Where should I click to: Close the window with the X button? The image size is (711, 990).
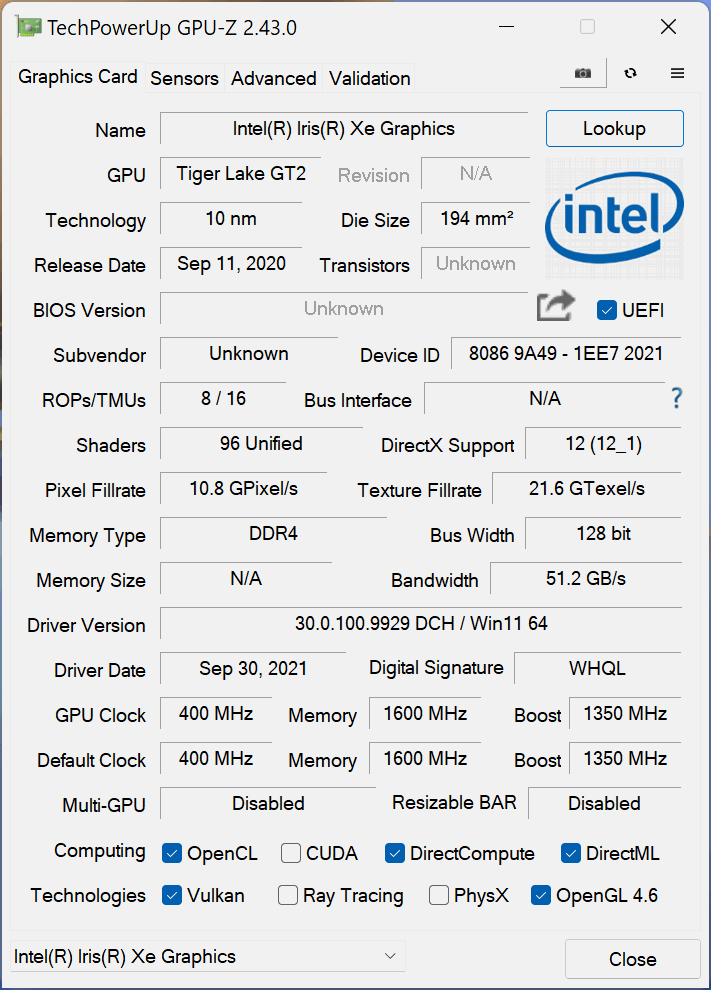tap(668, 27)
